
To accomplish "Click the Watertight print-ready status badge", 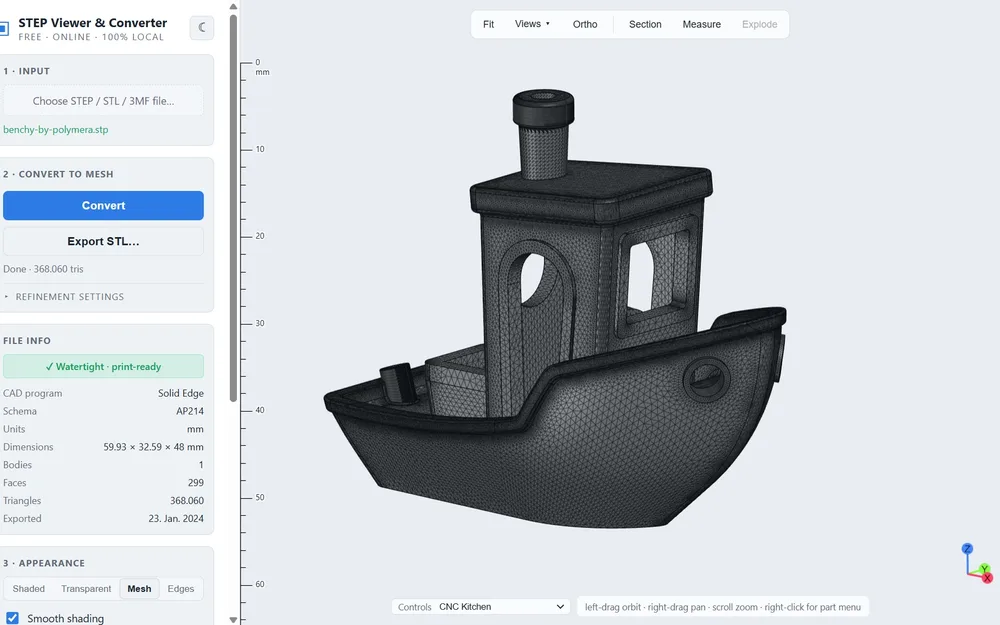I will pos(103,366).
